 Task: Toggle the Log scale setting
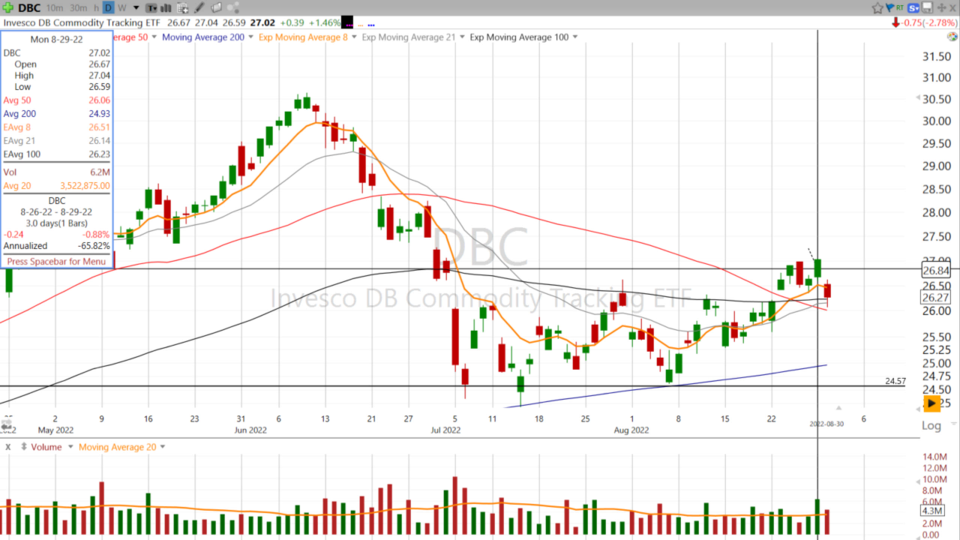930,425
